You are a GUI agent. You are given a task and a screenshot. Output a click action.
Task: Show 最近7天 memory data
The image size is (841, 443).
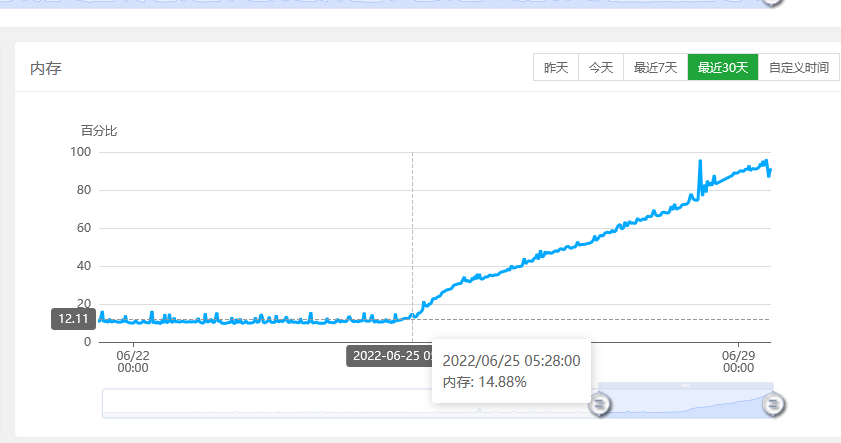[655, 68]
